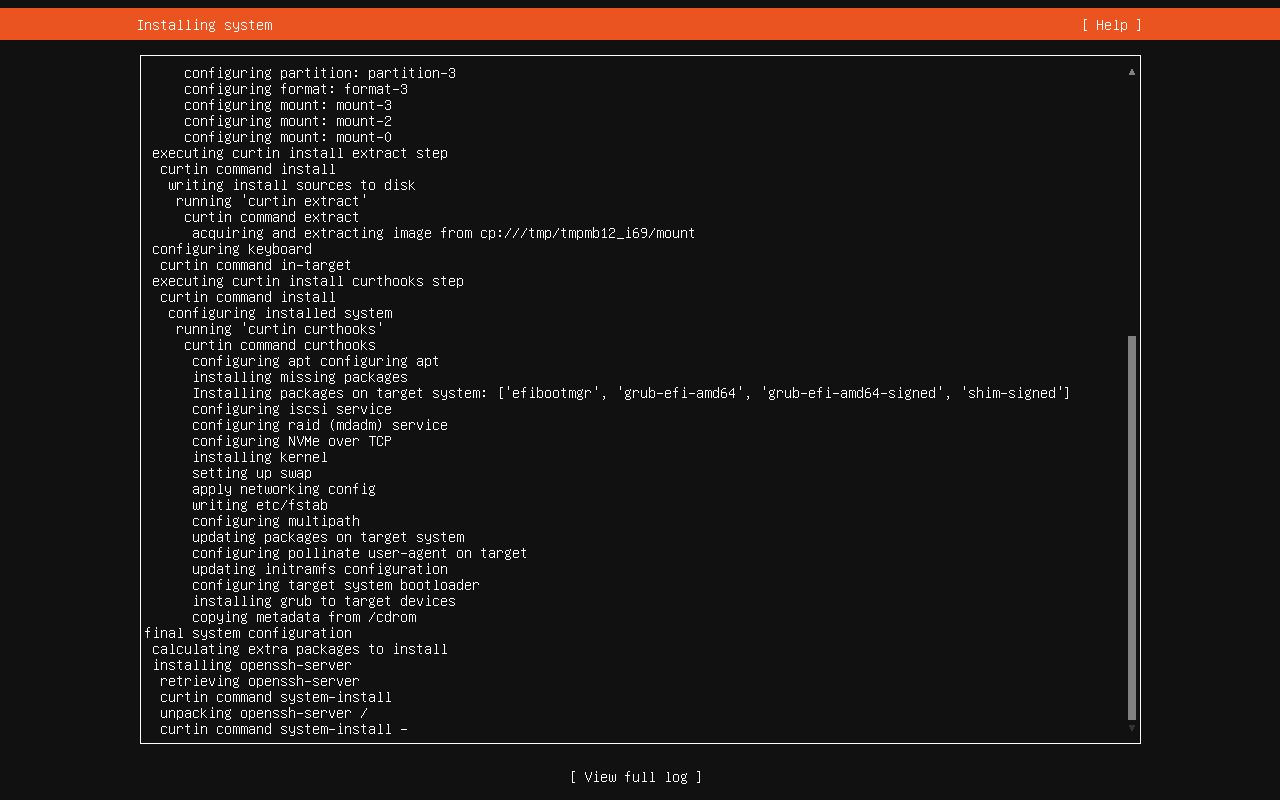Select the "acquiring and extracting image" log line
Image resolution: width=1280 pixels, height=800 pixels.
tap(443, 233)
